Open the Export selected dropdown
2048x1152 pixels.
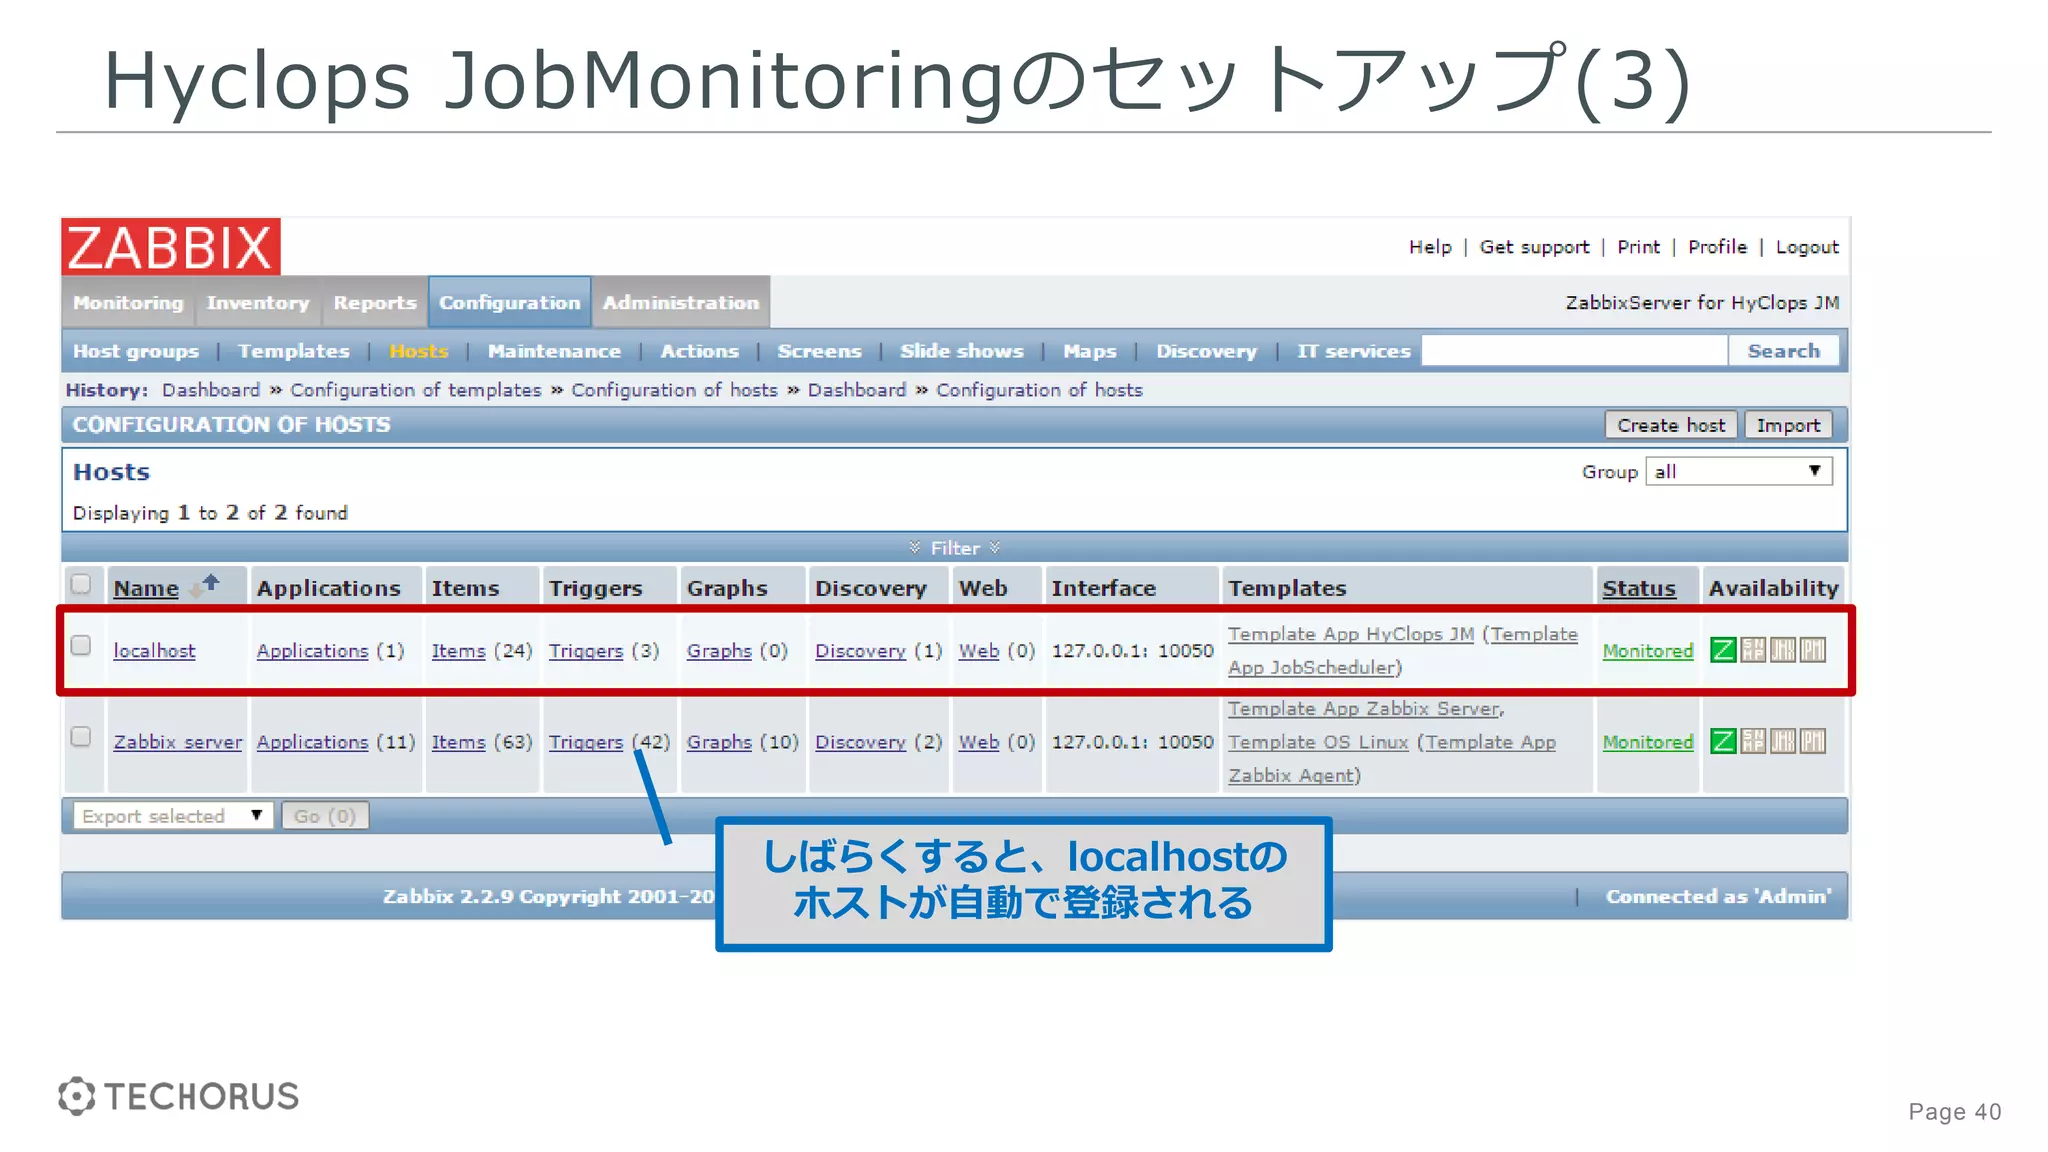click(x=172, y=816)
